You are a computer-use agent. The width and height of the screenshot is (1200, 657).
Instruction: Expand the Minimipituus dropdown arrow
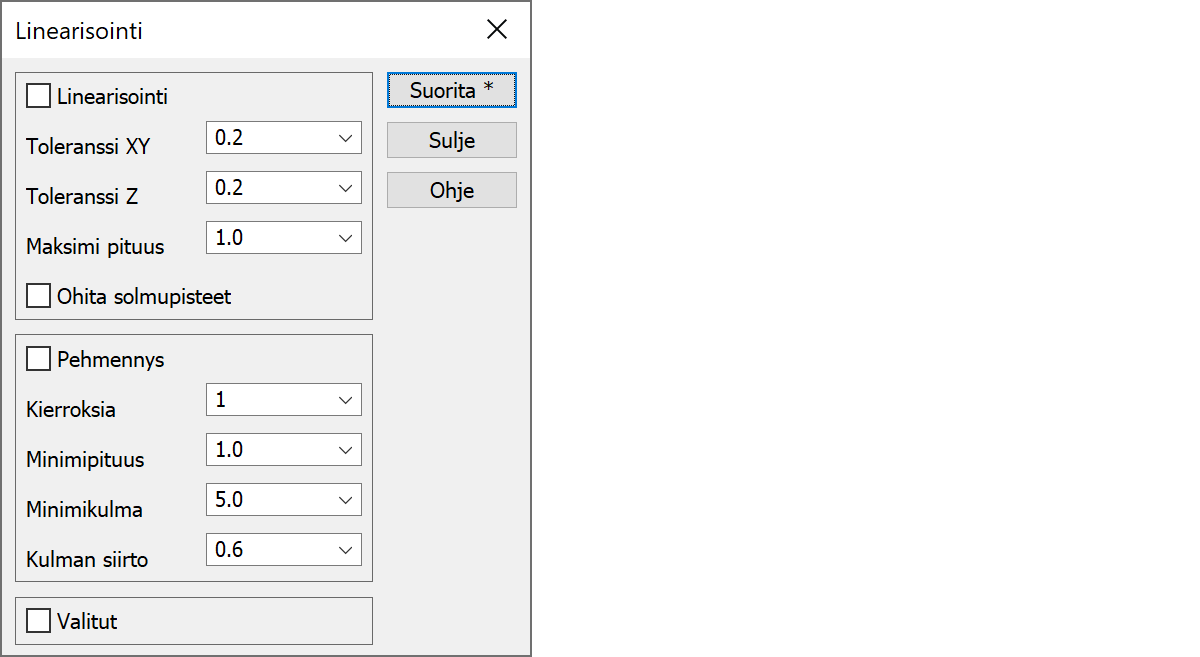(346, 450)
